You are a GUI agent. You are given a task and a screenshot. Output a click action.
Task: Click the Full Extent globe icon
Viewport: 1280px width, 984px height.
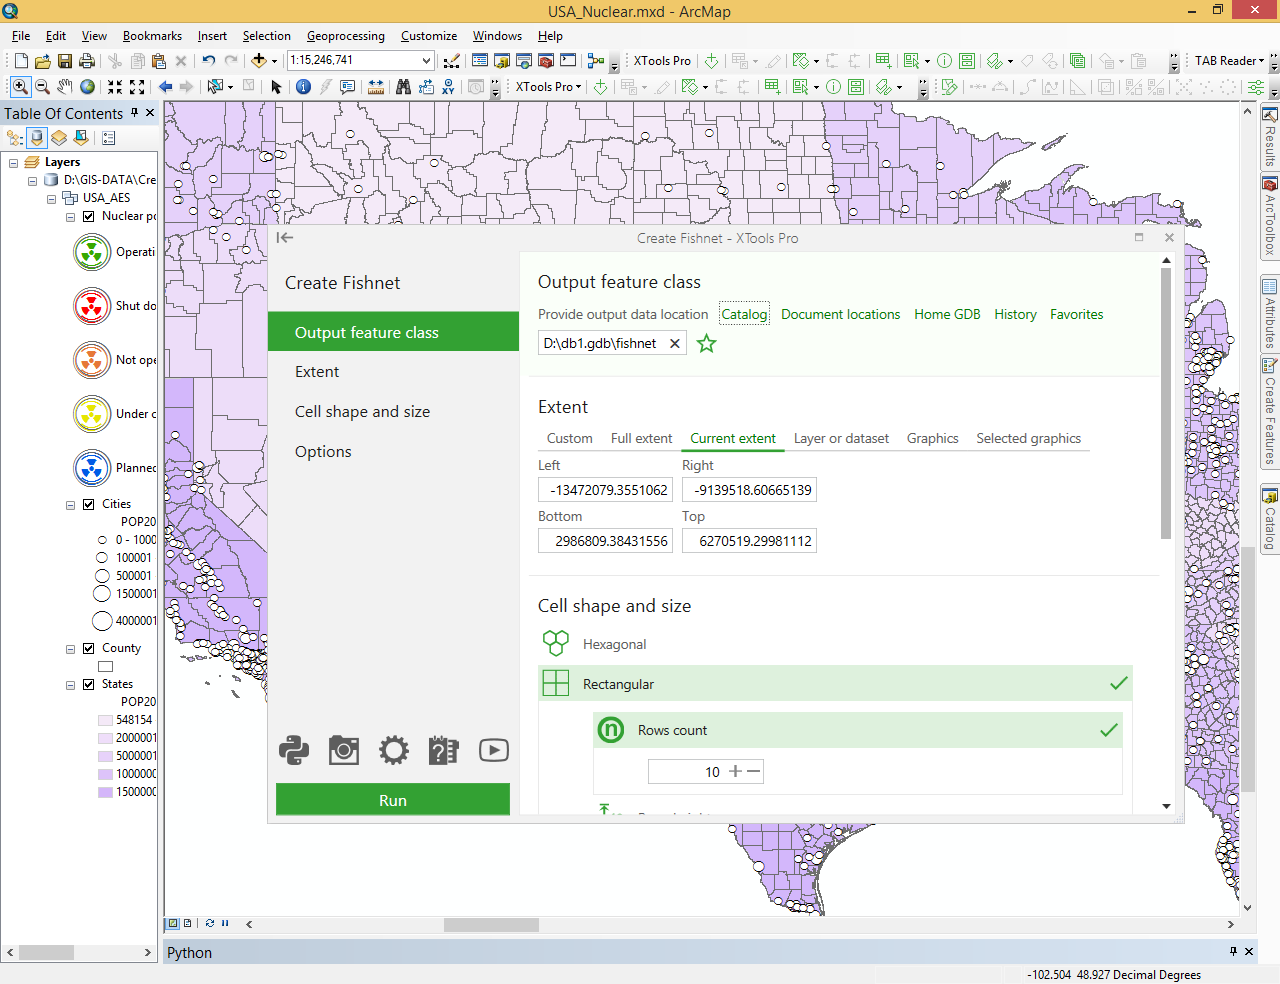coord(88,87)
